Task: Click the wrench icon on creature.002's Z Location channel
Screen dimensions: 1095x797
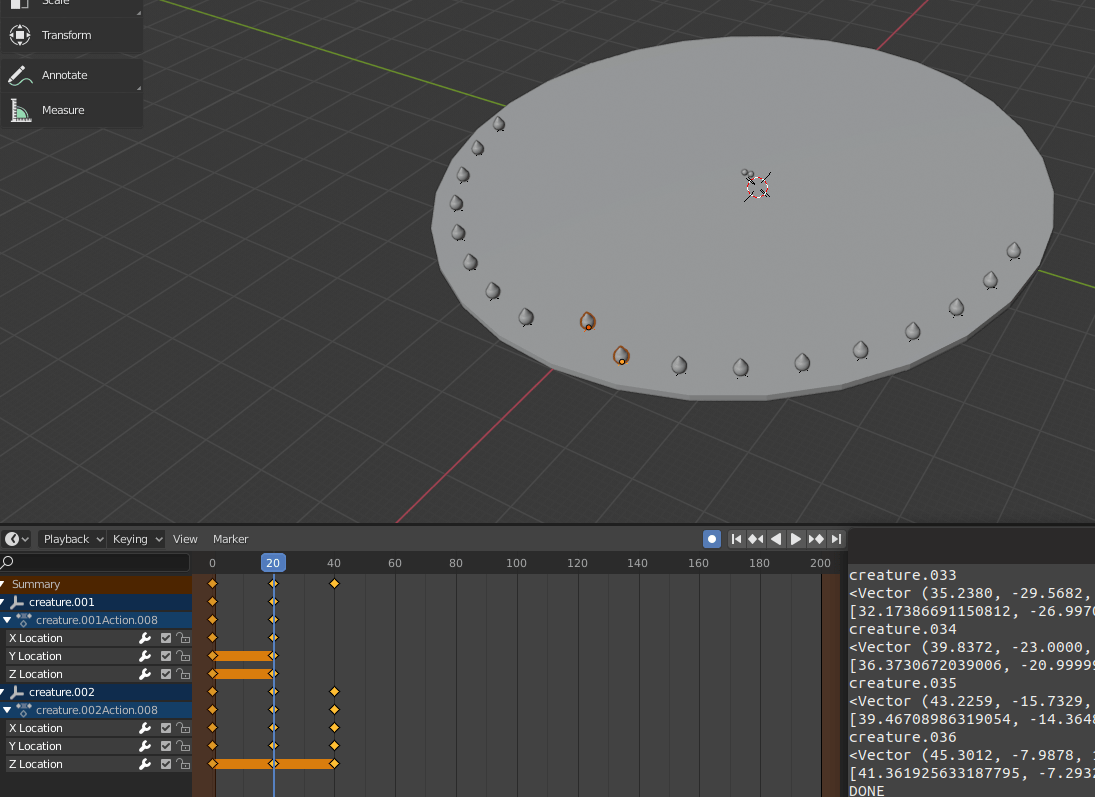Action: tap(145, 764)
